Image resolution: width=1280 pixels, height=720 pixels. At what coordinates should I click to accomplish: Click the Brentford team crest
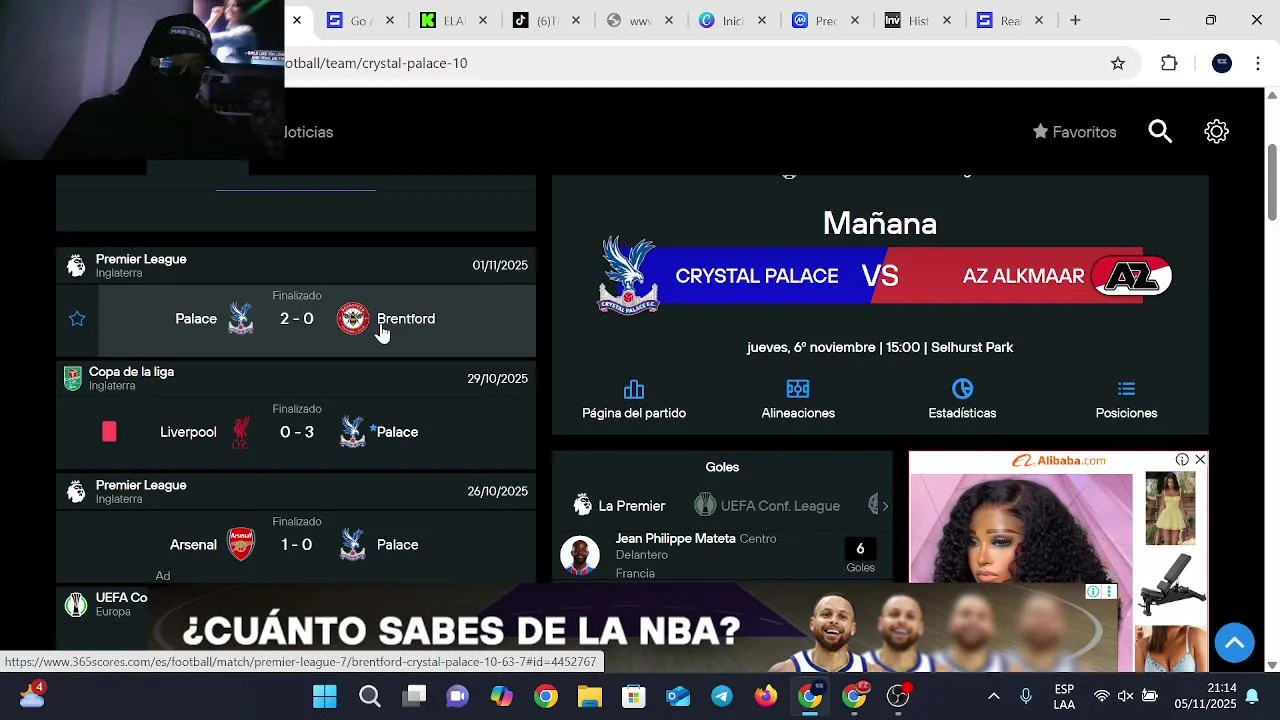coord(353,318)
